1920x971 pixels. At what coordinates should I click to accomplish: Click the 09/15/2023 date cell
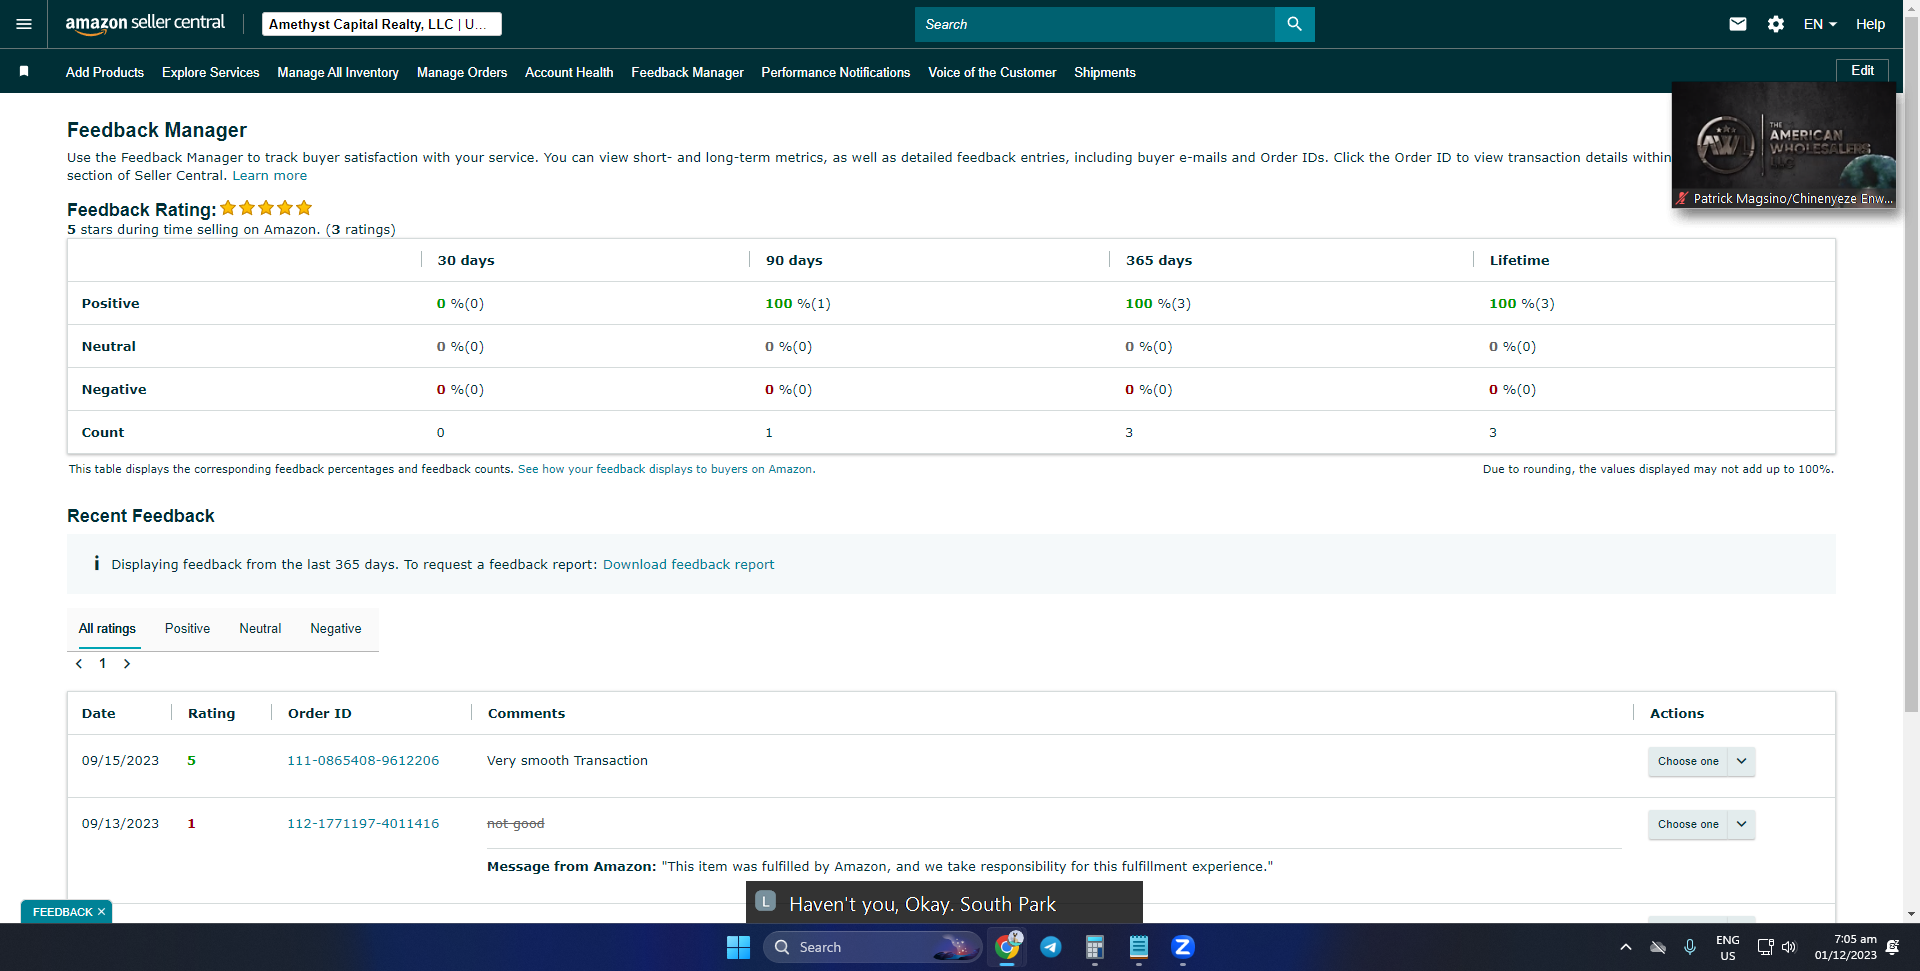coord(120,761)
